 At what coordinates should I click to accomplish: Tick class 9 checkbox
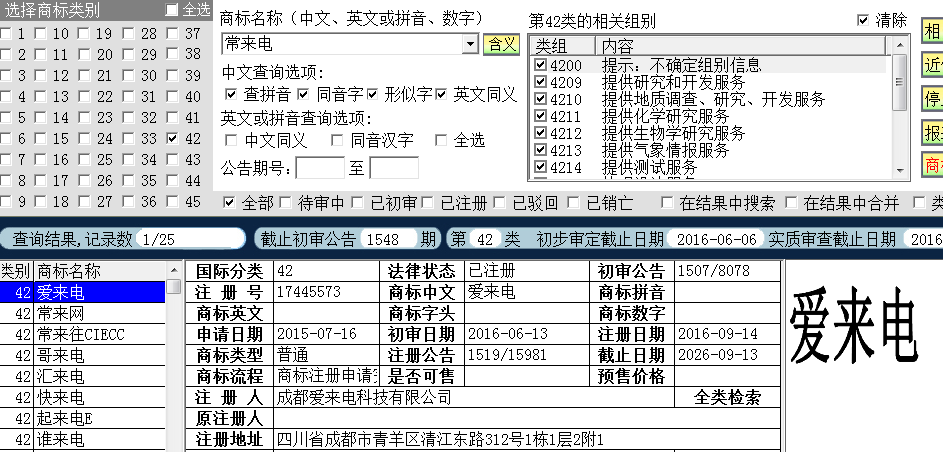(x=5, y=201)
